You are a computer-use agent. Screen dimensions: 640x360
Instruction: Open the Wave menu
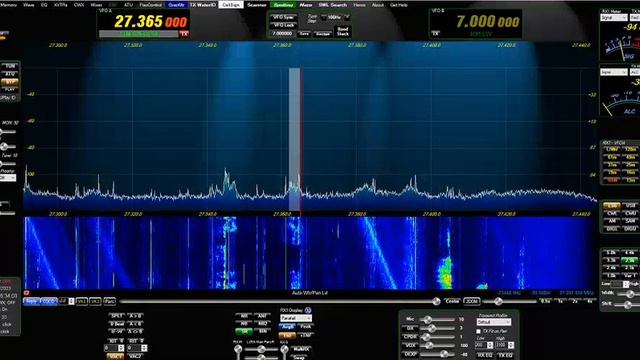29,5
